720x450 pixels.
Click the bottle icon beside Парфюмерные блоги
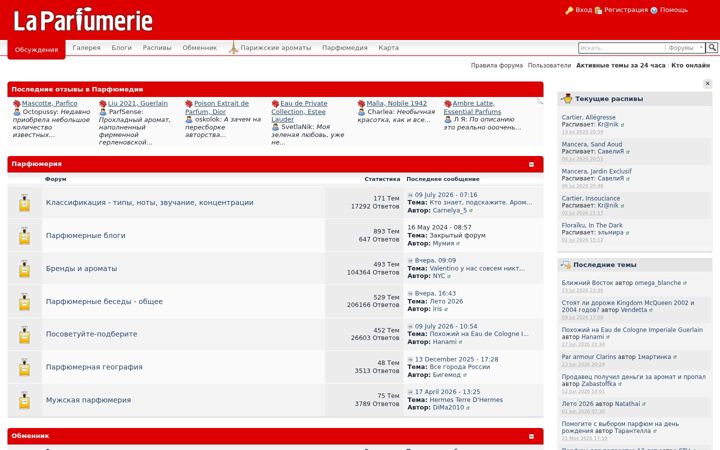pyautogui.click(x=24, y=236)
